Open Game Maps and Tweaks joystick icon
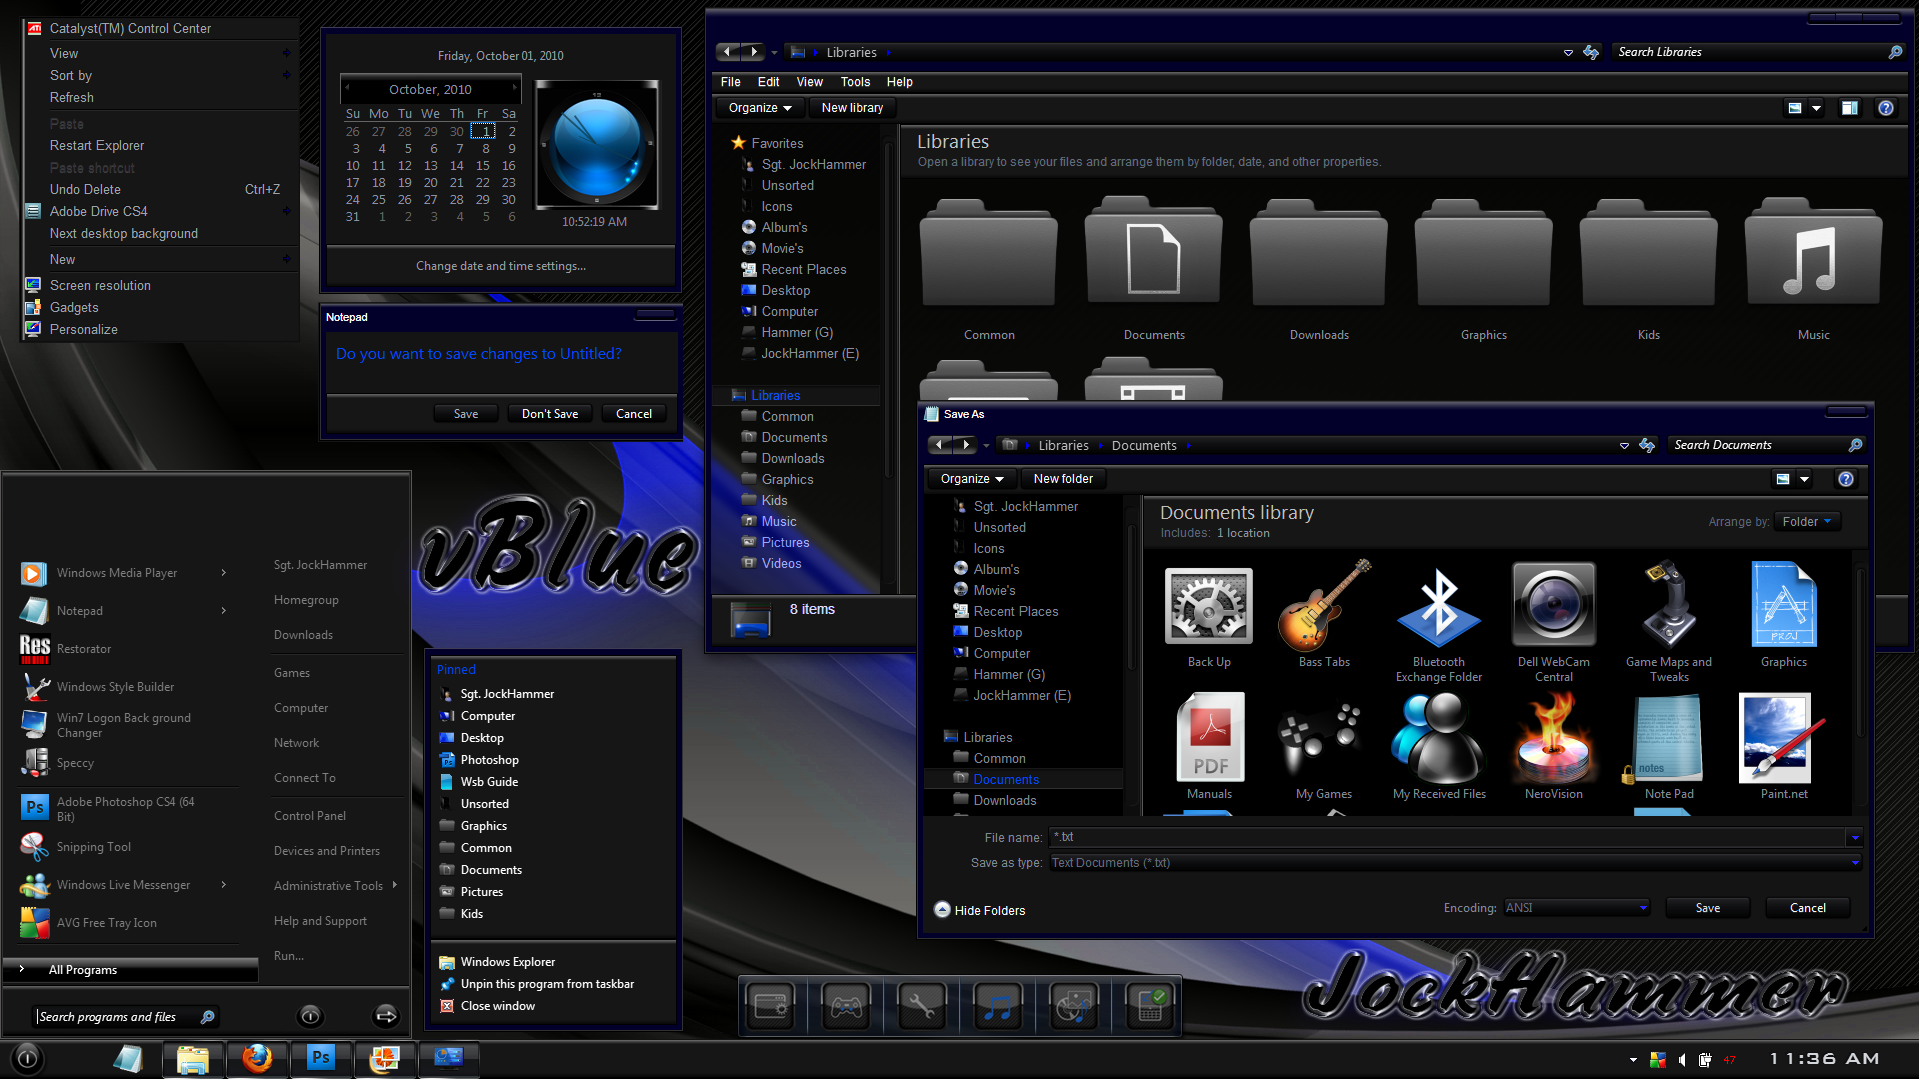1919x1079 pixels. click(1668, 605)
